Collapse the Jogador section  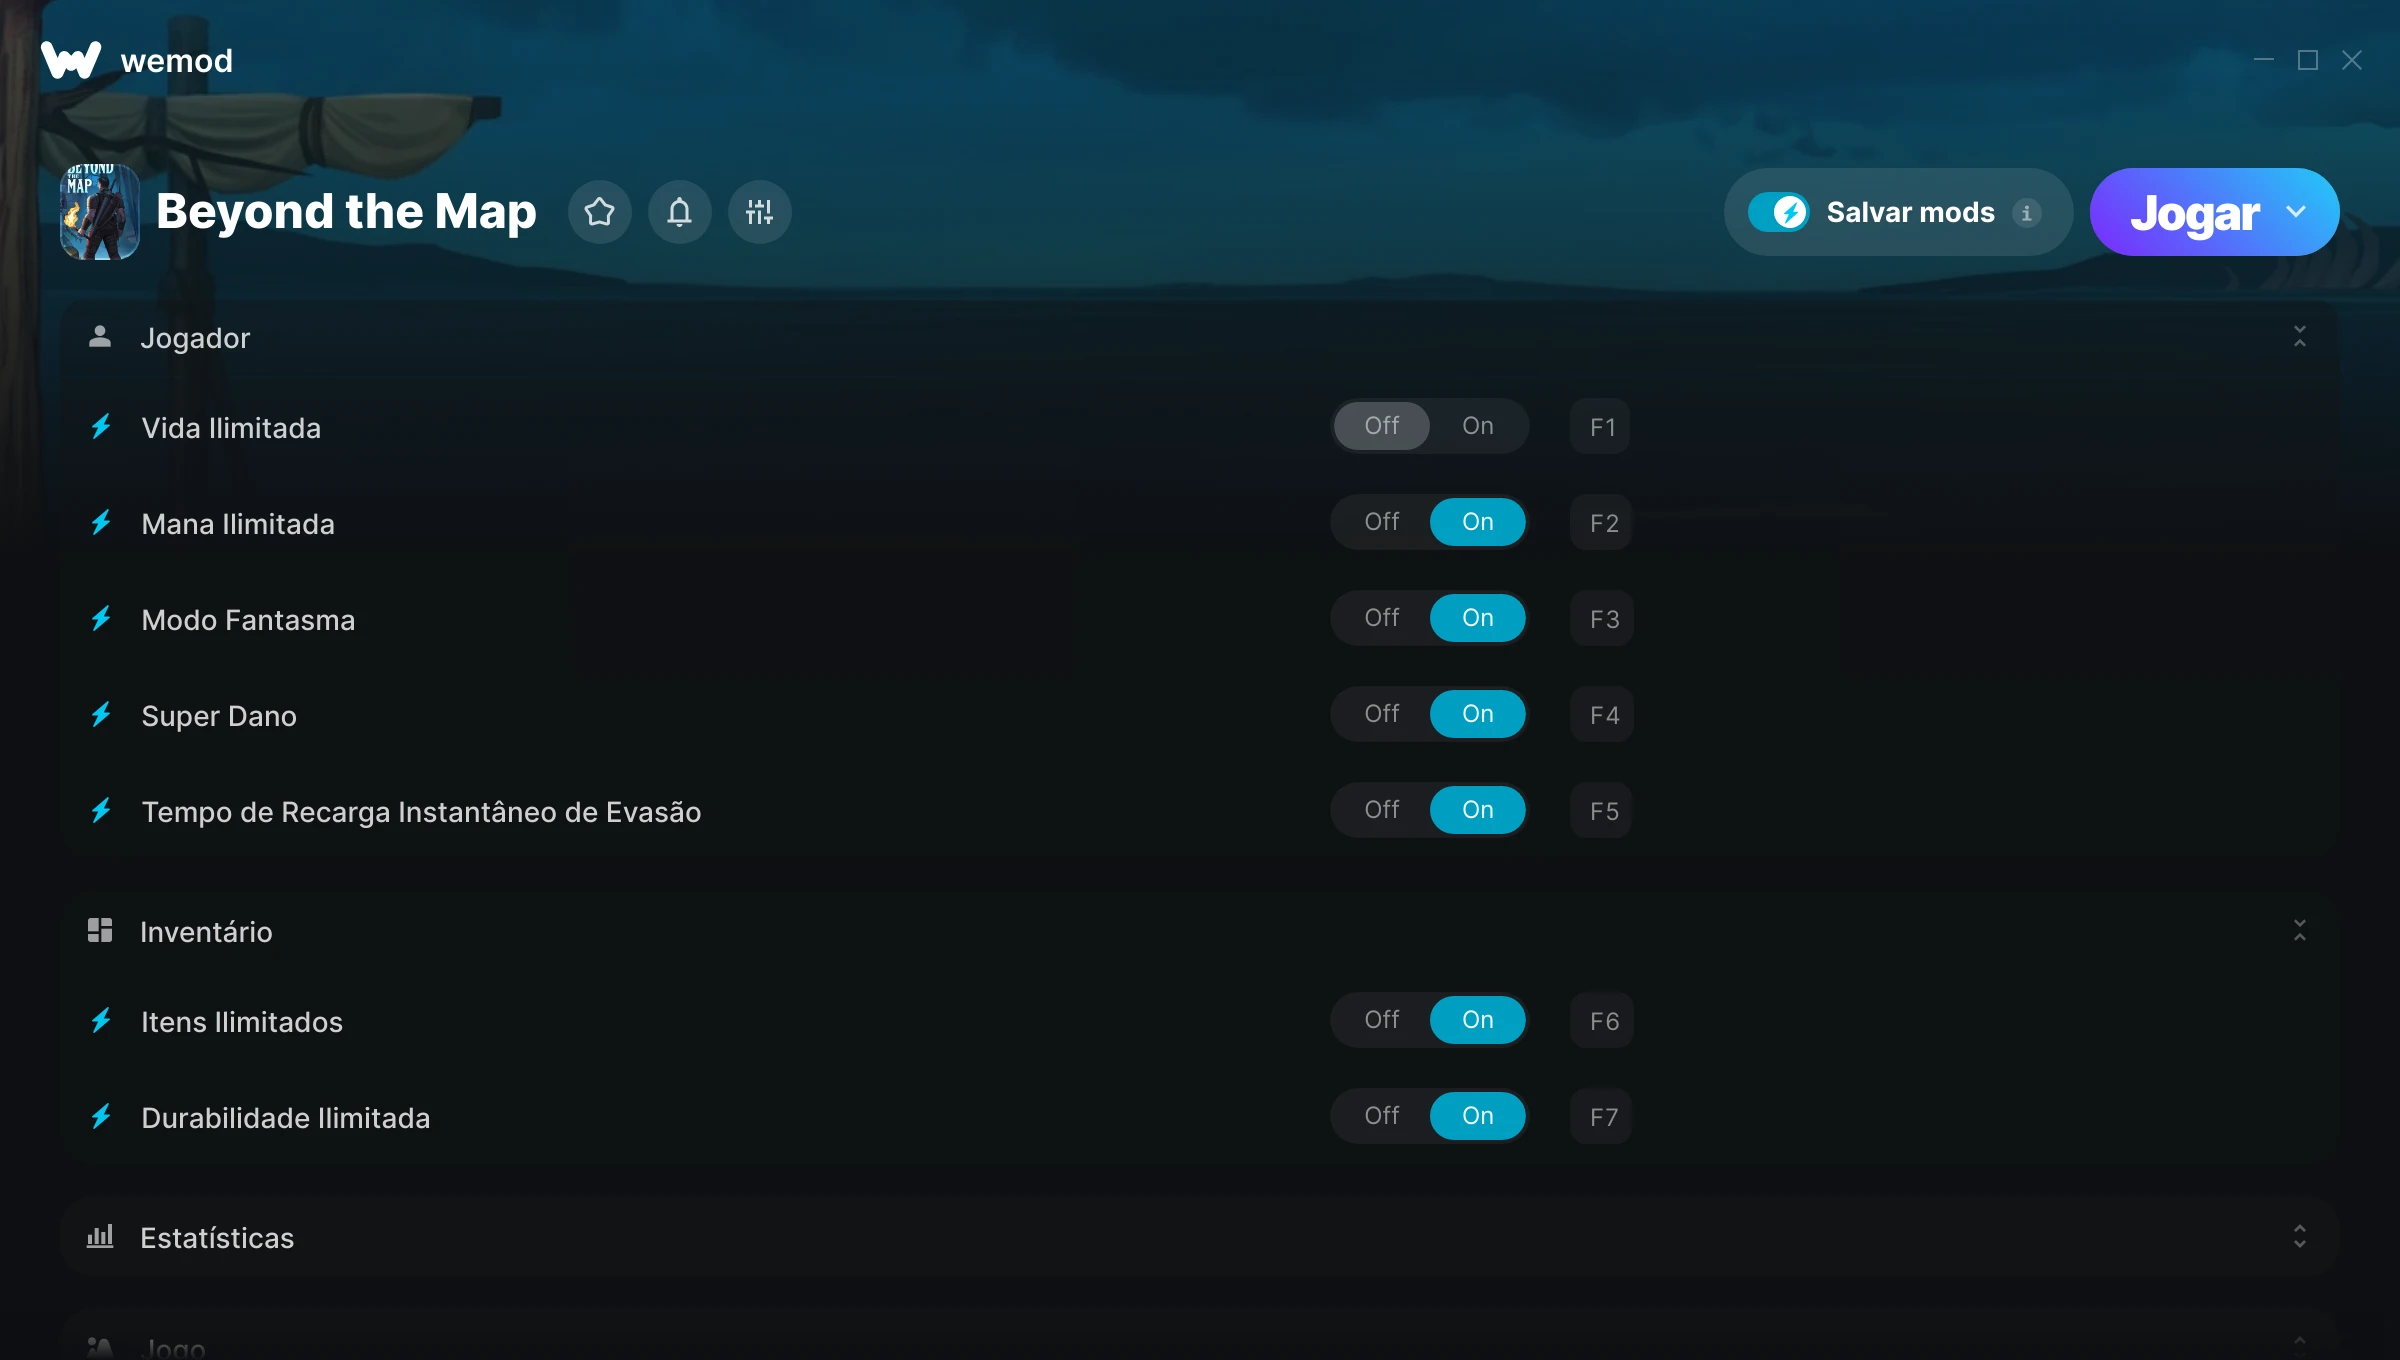[x=2300, y=337]
